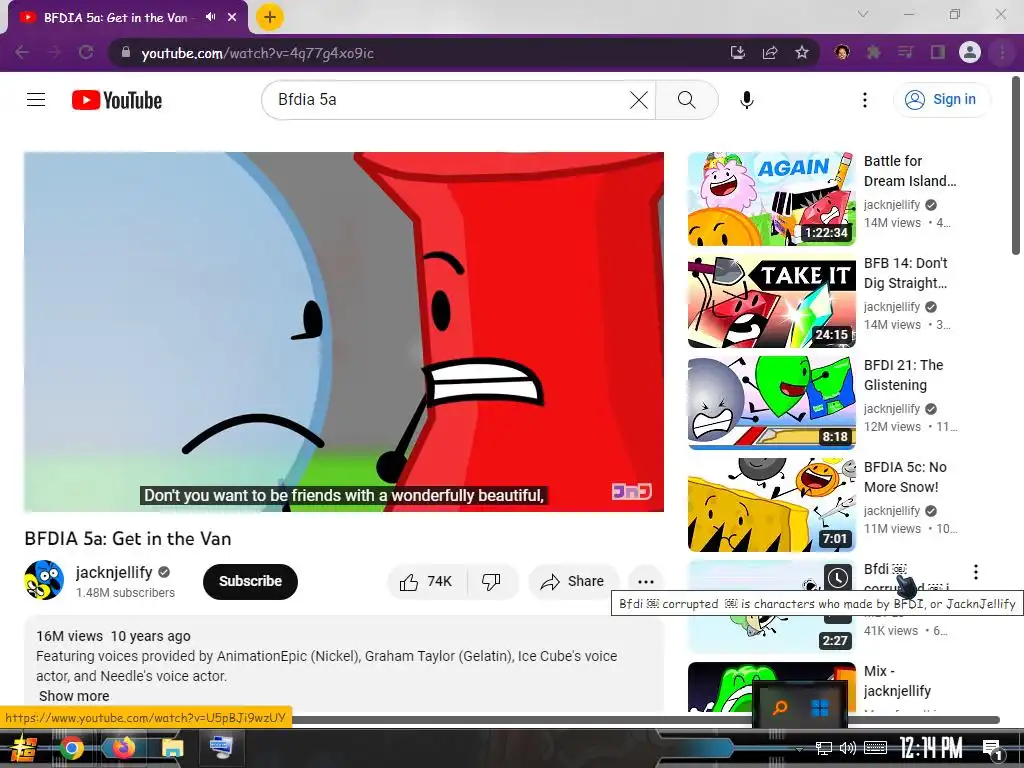Open Battle for Dream Island AGAIN thumbnail
This screenshot has width=1024, height=768.
coord(771,199)
